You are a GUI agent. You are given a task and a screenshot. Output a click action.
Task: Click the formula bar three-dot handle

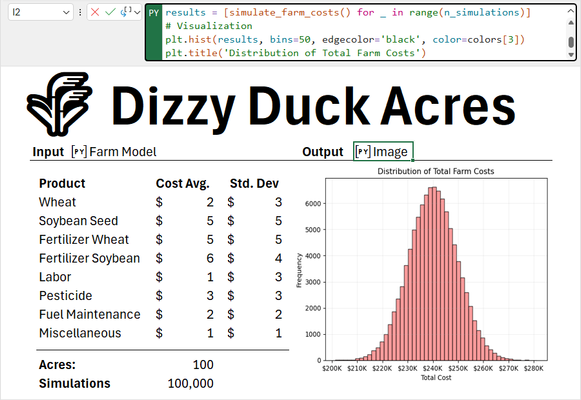click(x=80, y=13)
